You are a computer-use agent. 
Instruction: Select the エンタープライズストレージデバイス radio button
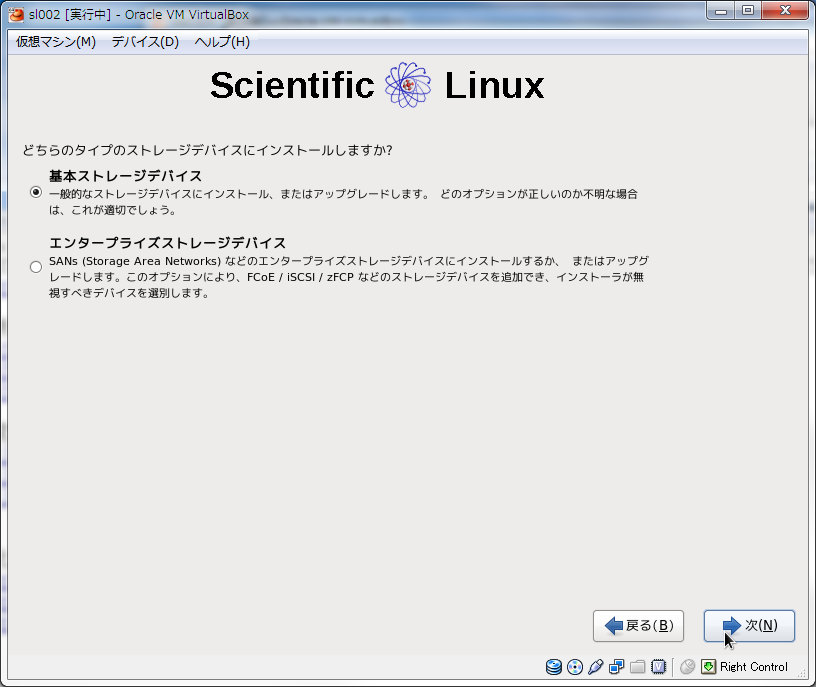(x=36, y=267)
